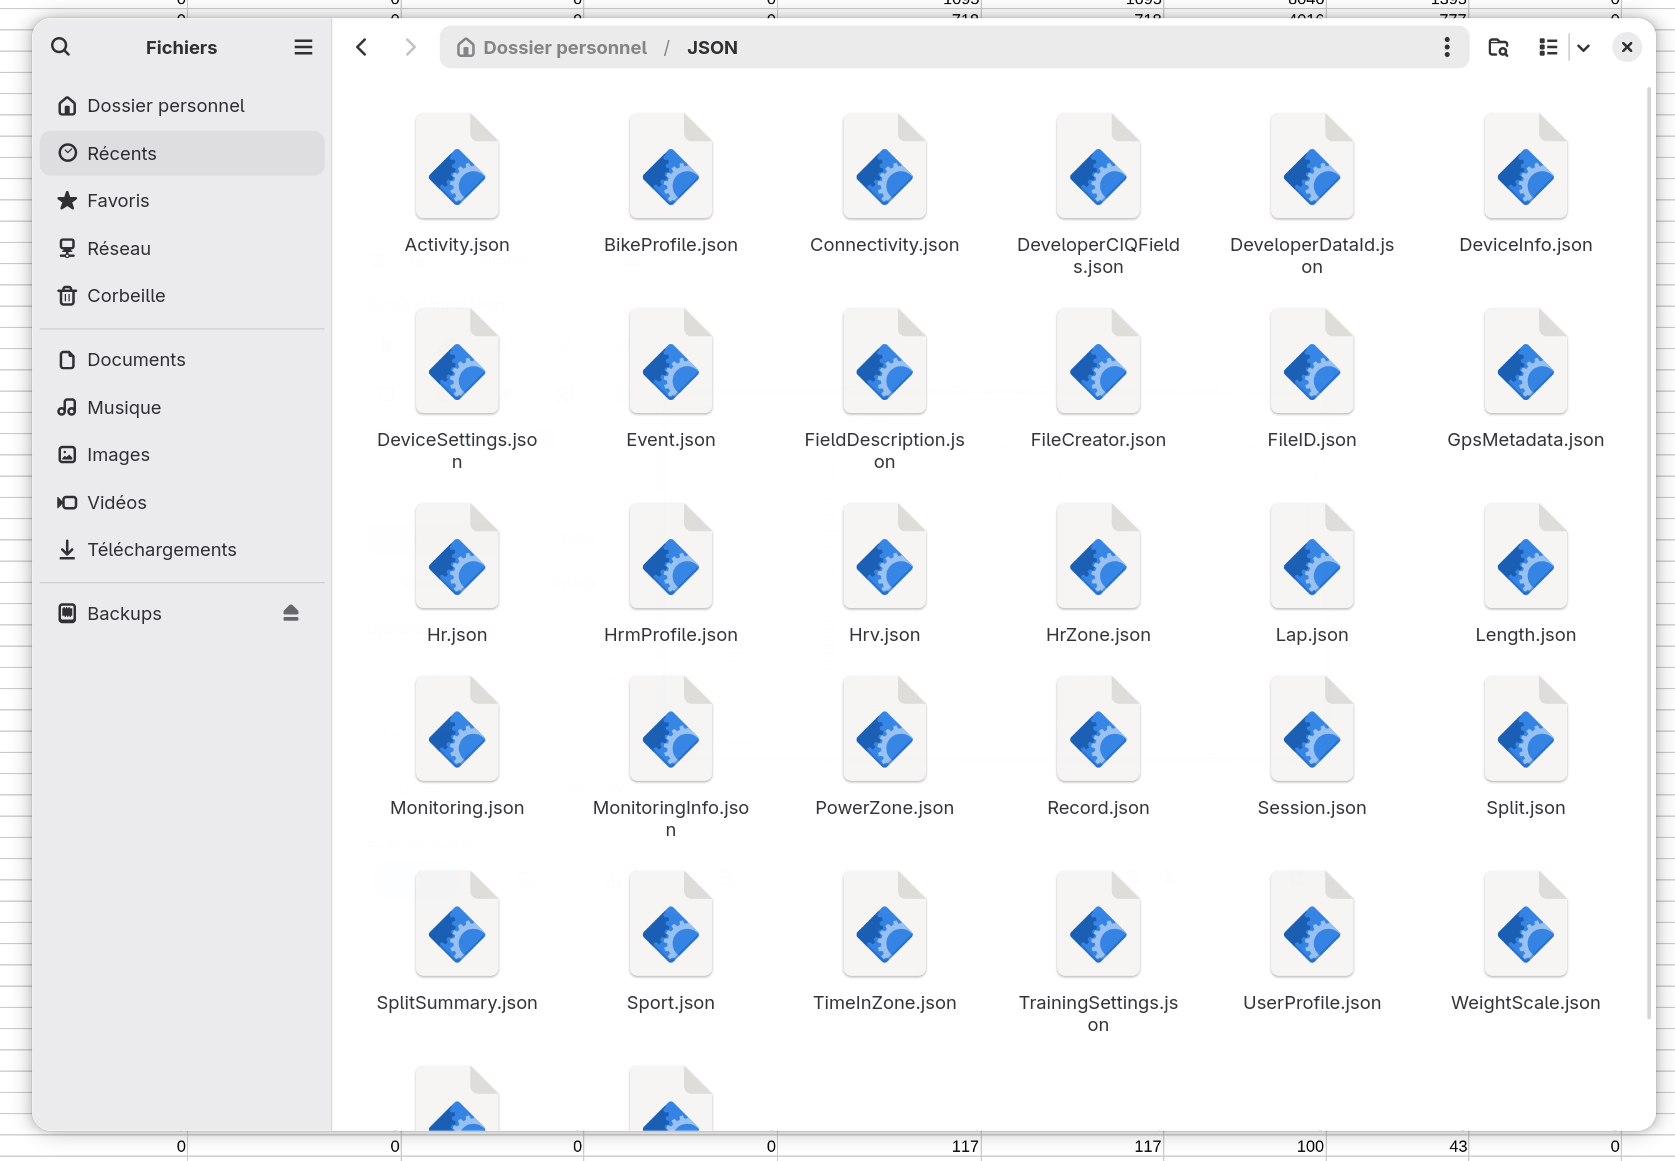
Task: Switch to list view icon
Action: point(1548,47)
